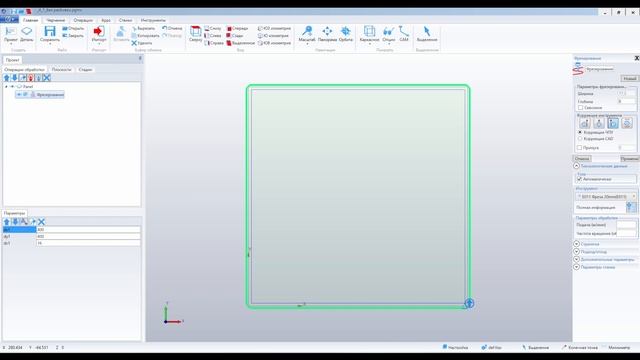This screenshot has height=360, width=640.
Task: Select the Снизу (bottom) view
Action: [213, 29]
